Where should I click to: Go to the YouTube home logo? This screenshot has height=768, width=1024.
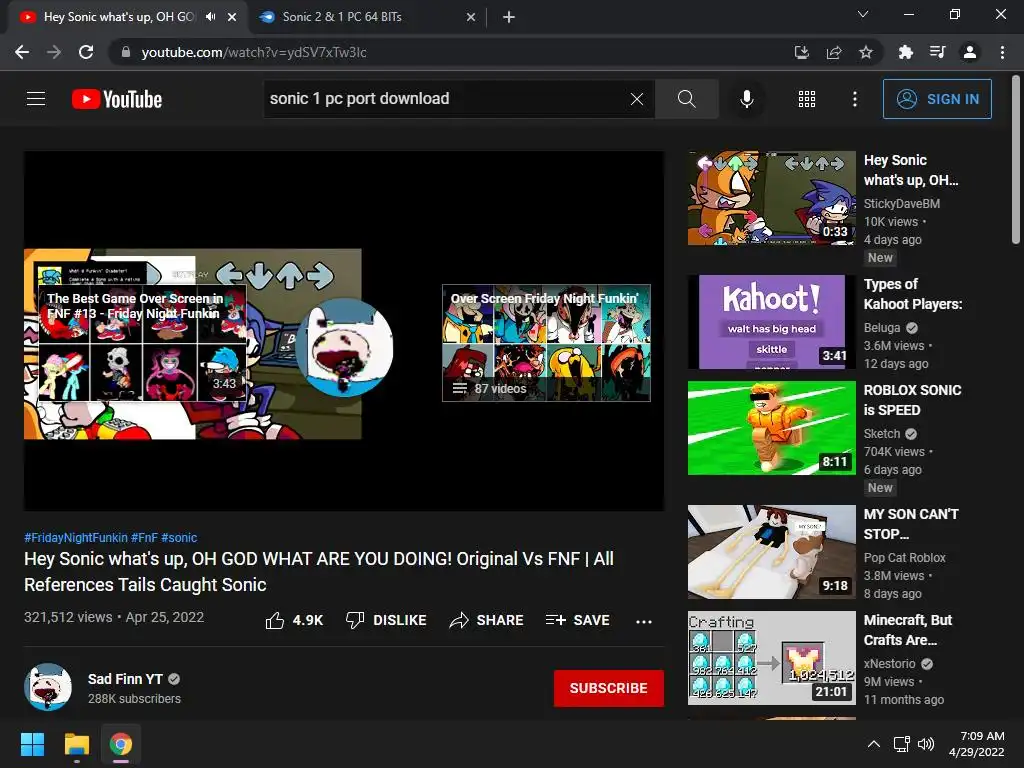coord(117,99)
